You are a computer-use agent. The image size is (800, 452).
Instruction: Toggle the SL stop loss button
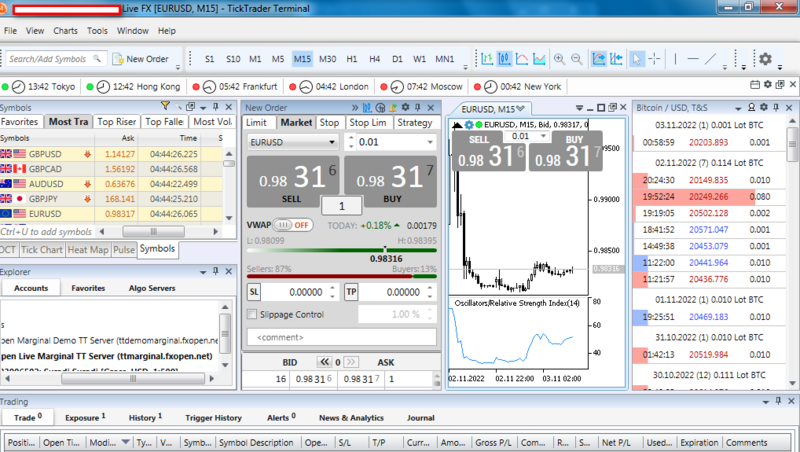click(254, 292)
